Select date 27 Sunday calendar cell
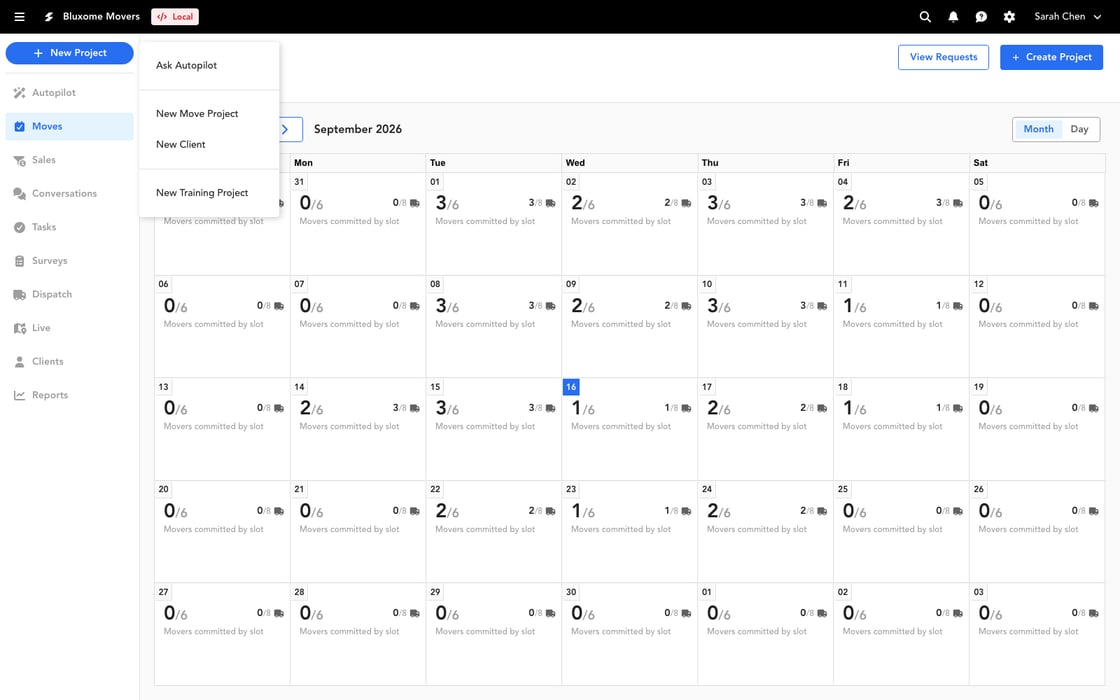This screenshot has height=700, width=1120. tap(222, 634)
